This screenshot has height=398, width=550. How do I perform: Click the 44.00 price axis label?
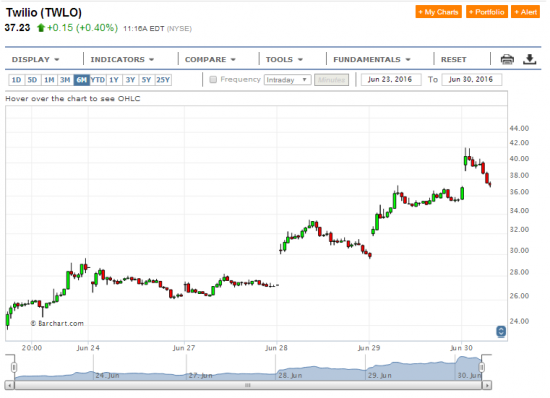tap(519, 128)
